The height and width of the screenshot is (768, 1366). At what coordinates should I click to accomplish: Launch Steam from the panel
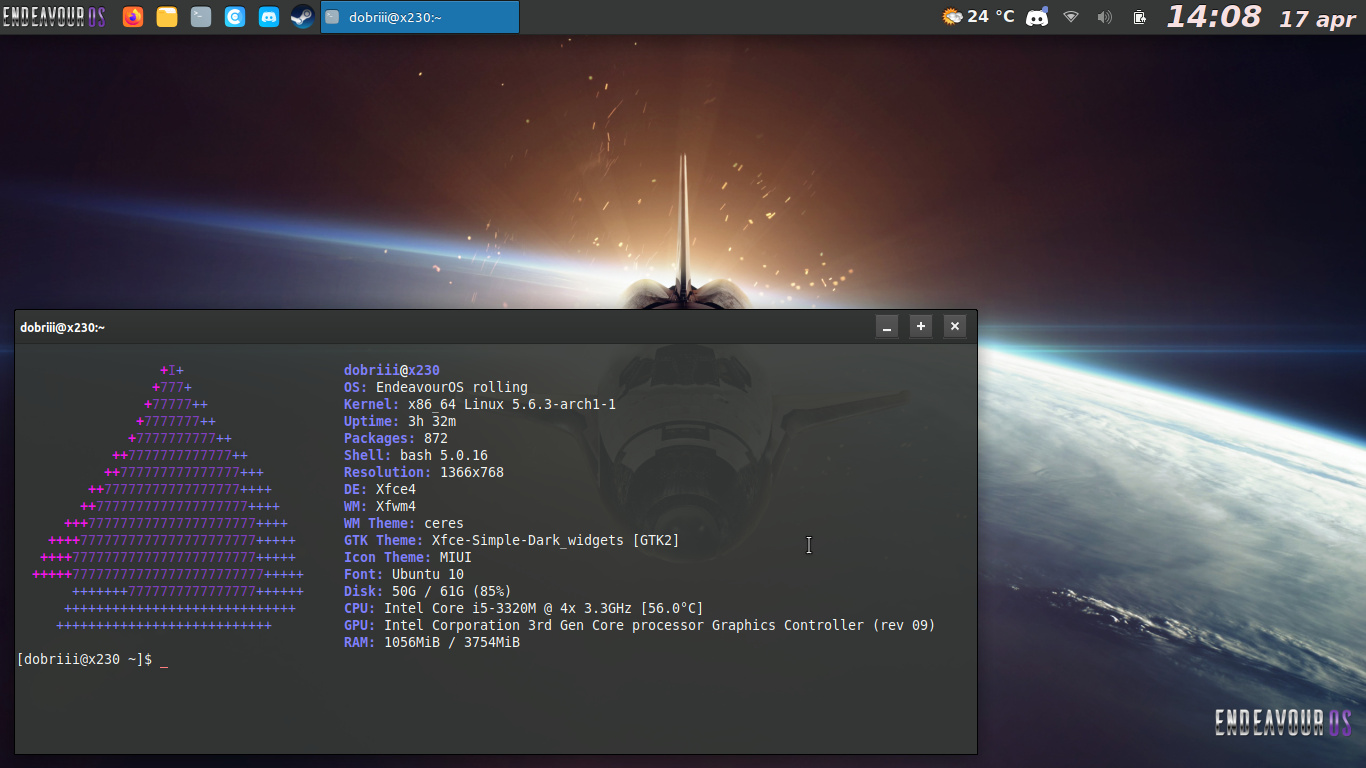(302, 17)
